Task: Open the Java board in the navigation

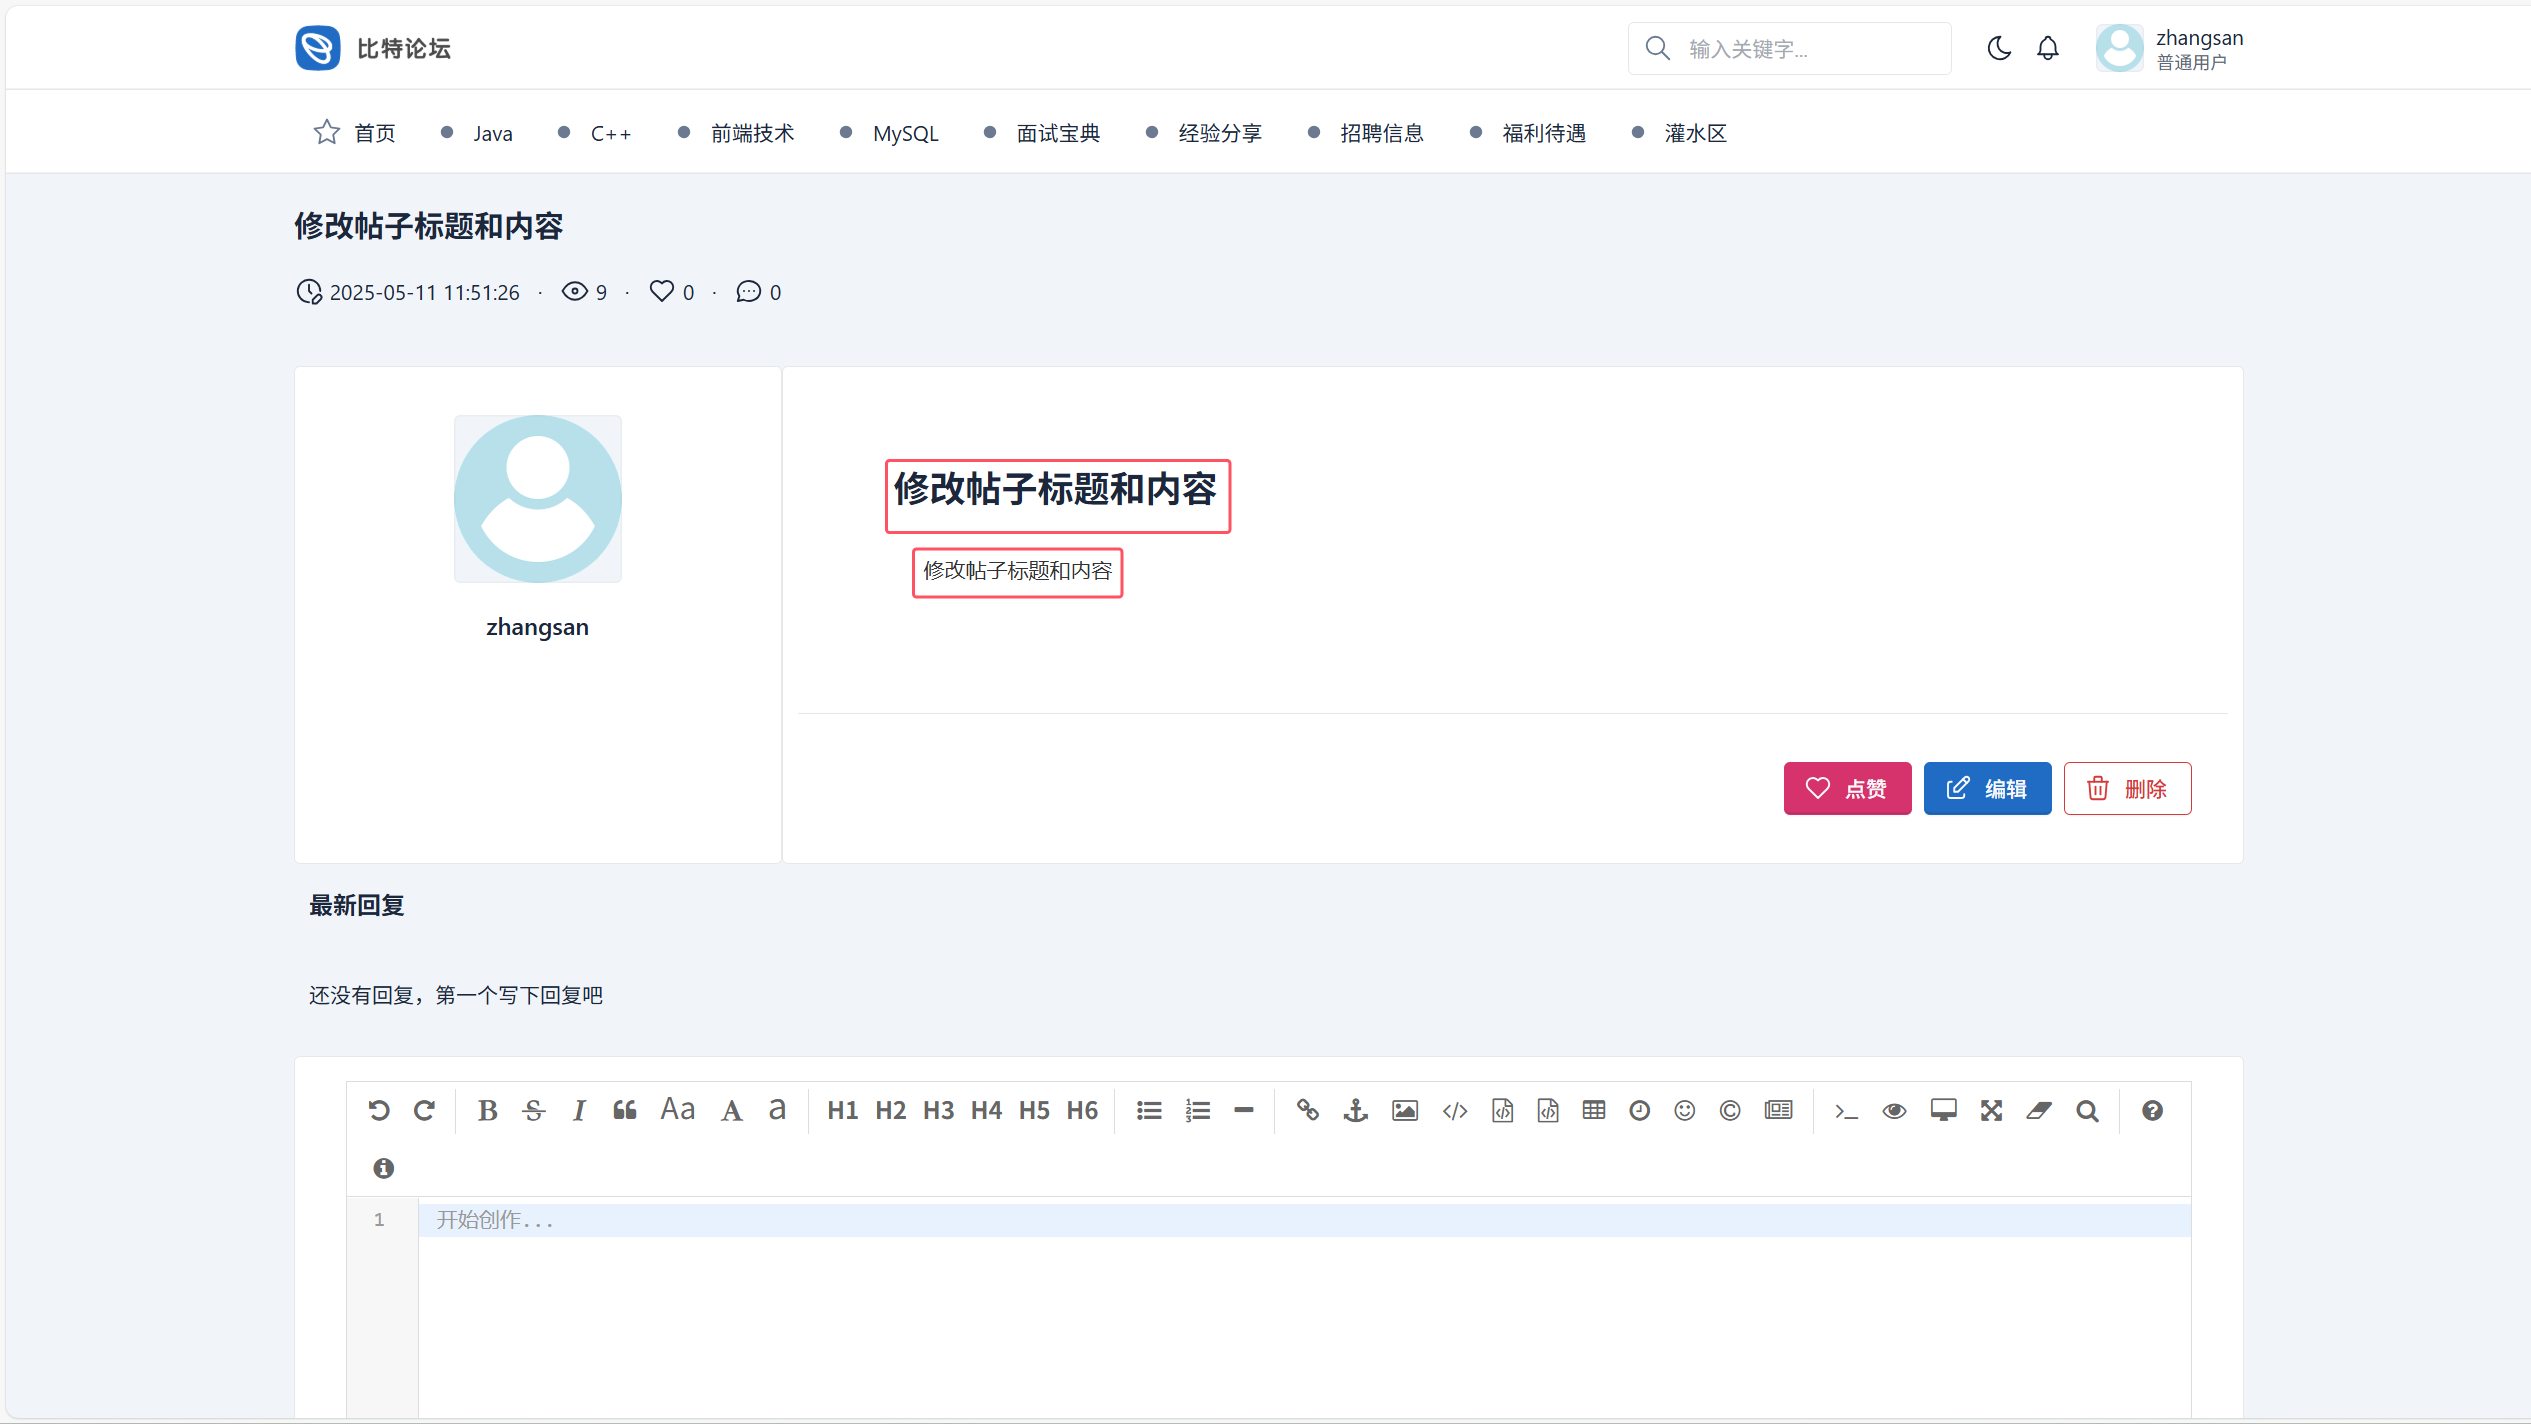Action: tap(492, 133)
